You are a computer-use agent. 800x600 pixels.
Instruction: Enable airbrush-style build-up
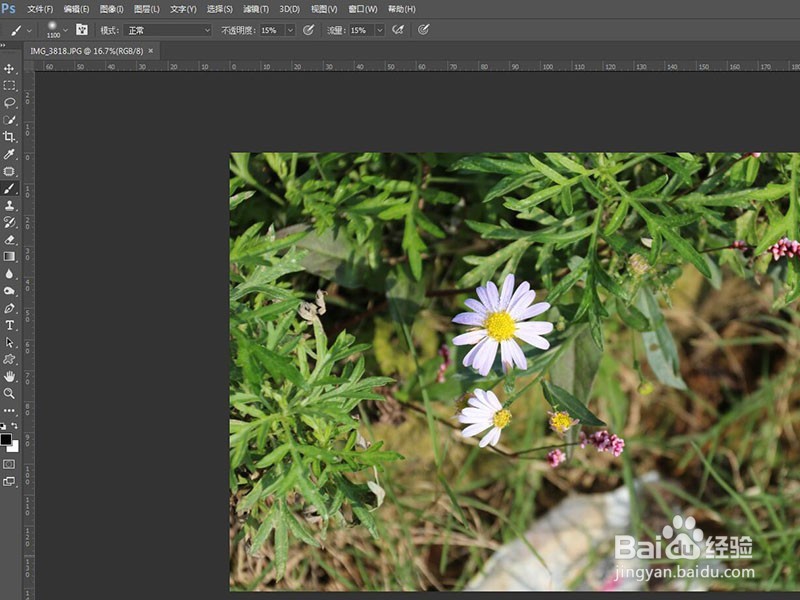click(x=398, y=30)
